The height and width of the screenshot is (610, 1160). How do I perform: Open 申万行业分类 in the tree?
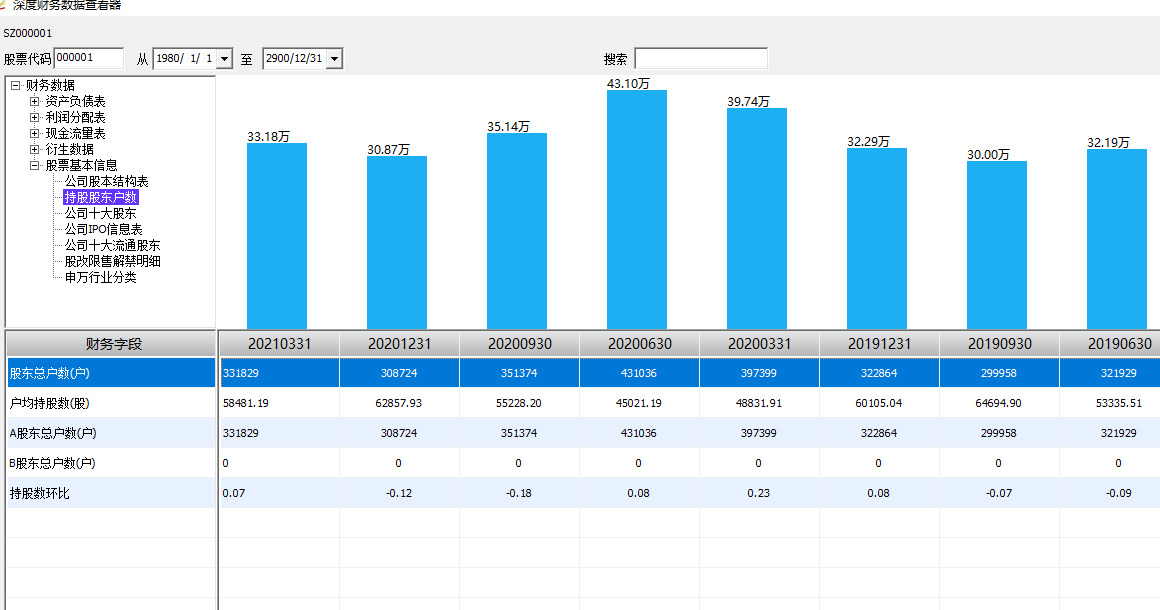click(101, 278)
